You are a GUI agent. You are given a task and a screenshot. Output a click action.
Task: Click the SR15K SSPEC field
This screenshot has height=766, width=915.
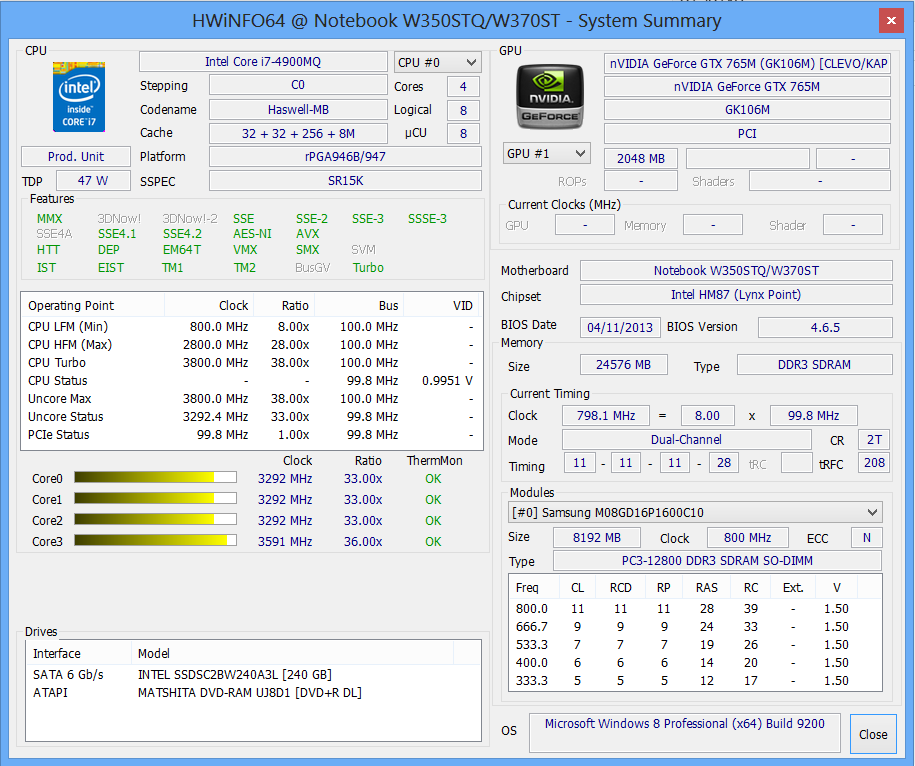(x=345, y=180)
